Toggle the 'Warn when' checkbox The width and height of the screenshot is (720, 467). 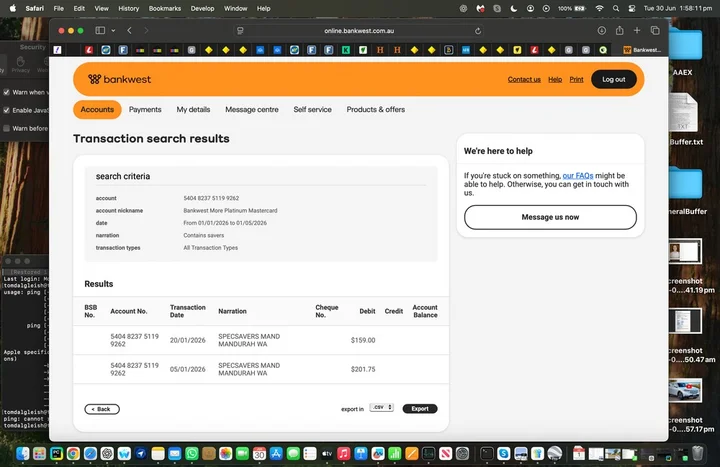coord(6,92)
